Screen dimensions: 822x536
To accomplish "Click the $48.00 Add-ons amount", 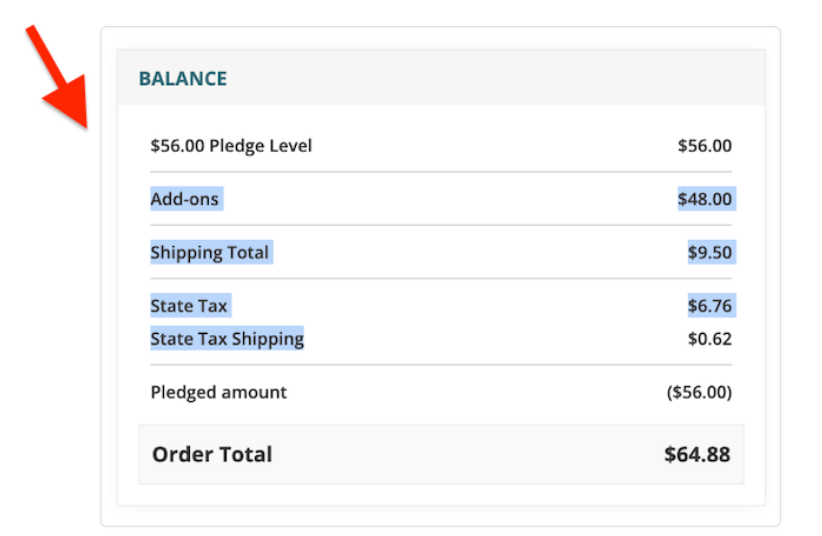I will click(x=704, y=199).
